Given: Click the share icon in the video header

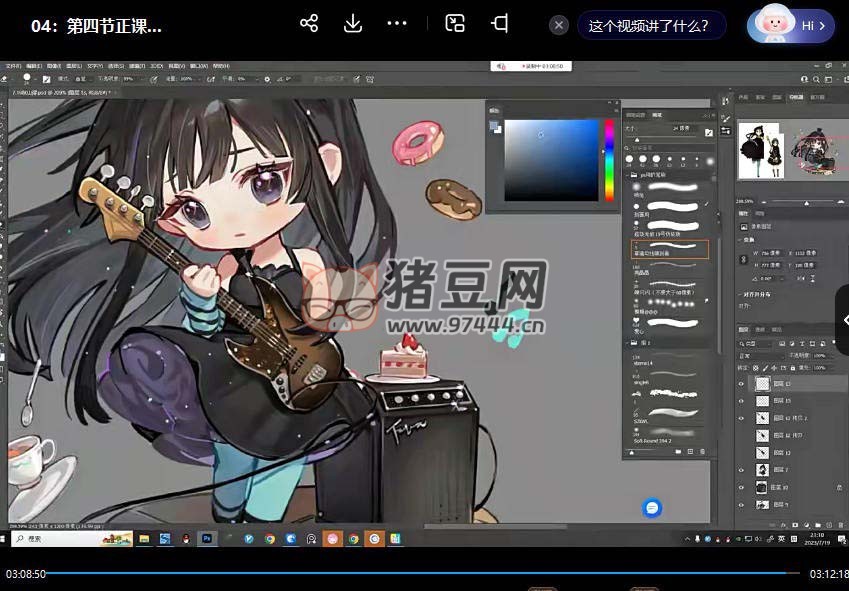Looking at the screenshot, I should [309, 24].
